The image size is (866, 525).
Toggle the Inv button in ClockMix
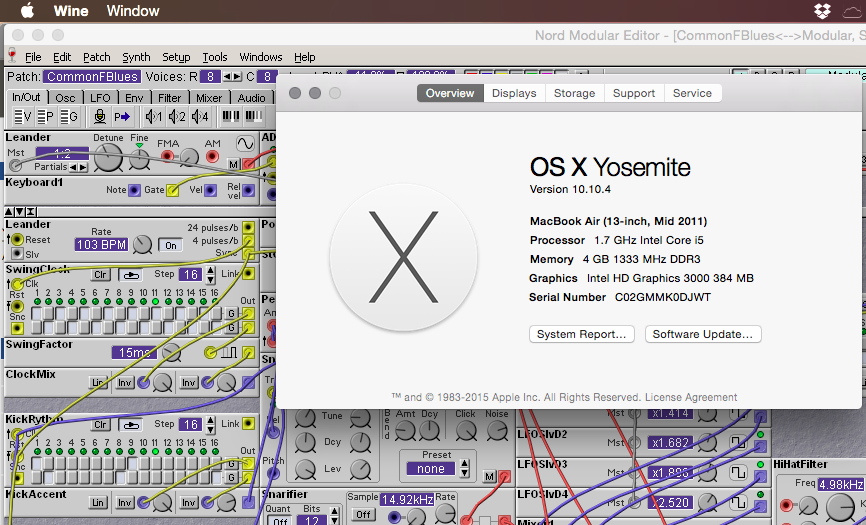pyautogui.click(x=124, y=383)
